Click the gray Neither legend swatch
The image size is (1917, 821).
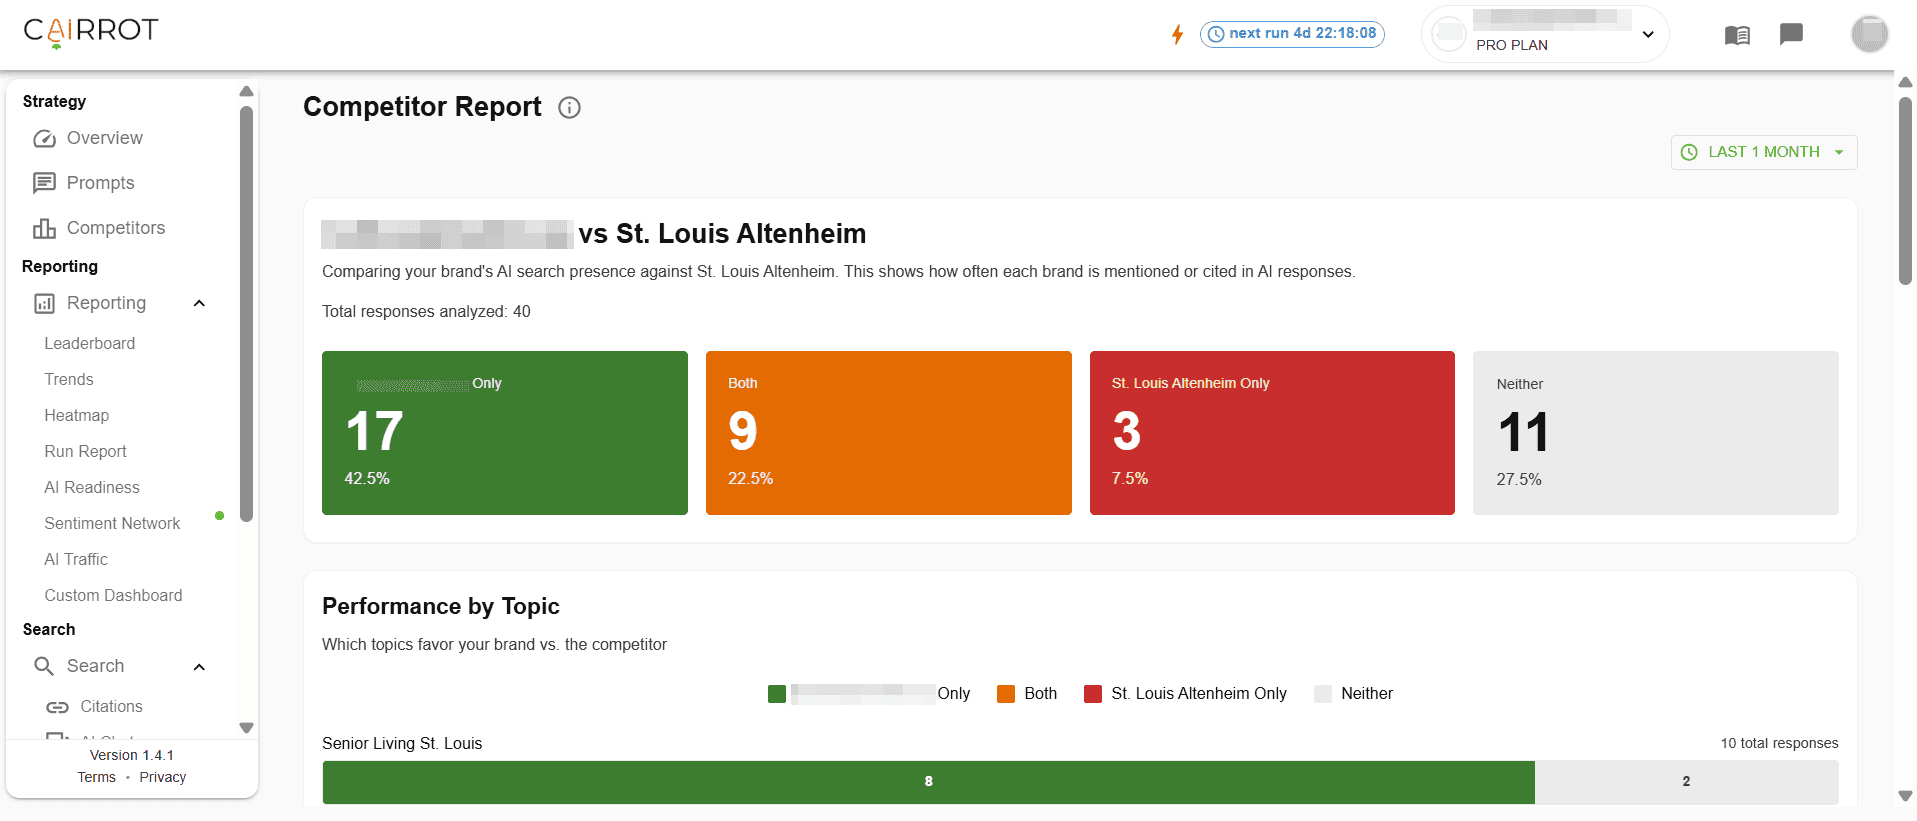1323,694
